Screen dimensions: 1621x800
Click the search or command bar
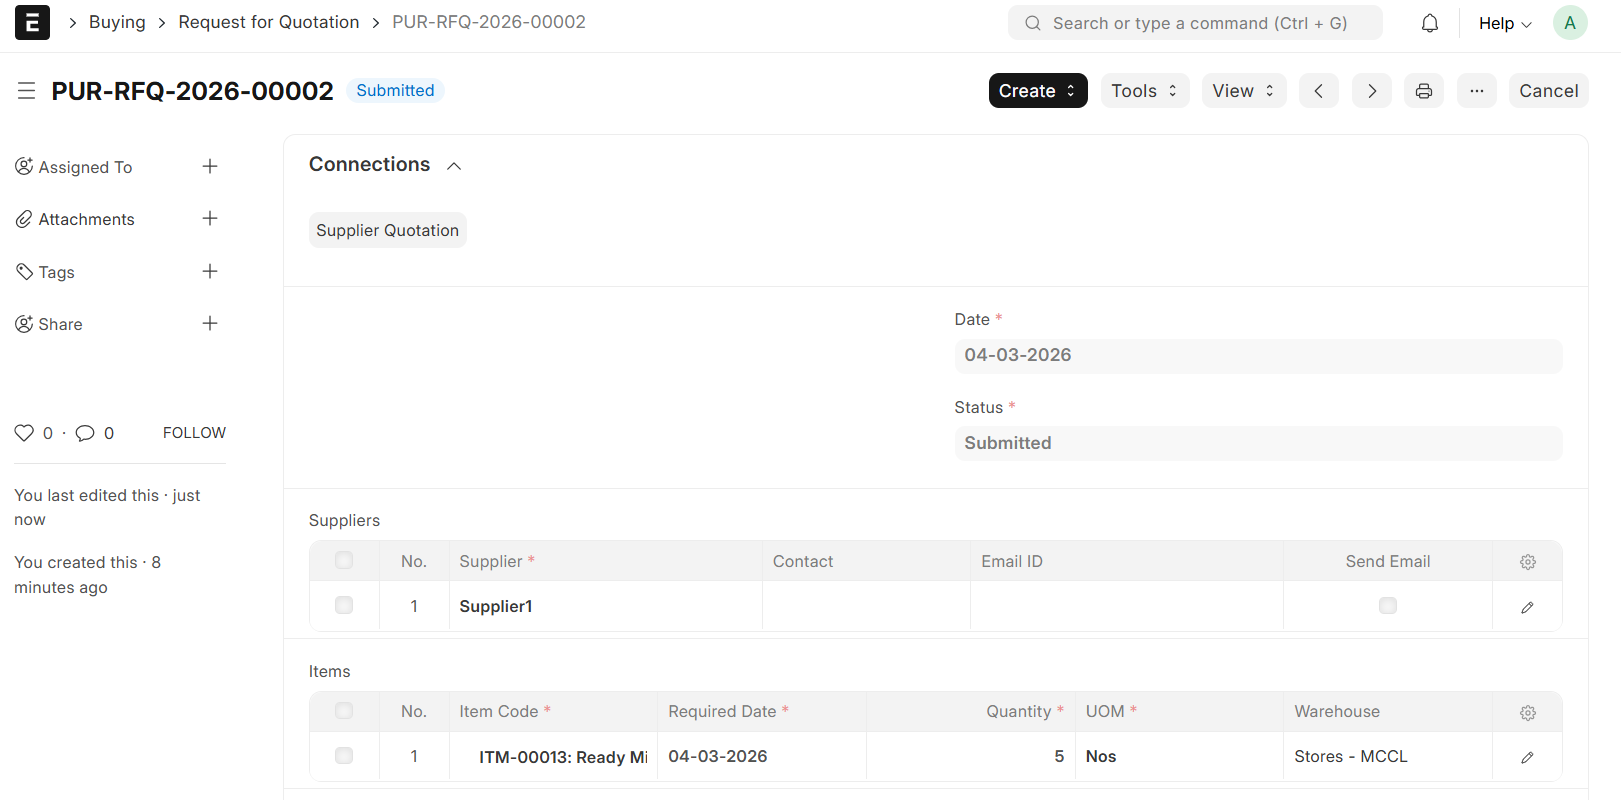click(x=1195, y=23)
